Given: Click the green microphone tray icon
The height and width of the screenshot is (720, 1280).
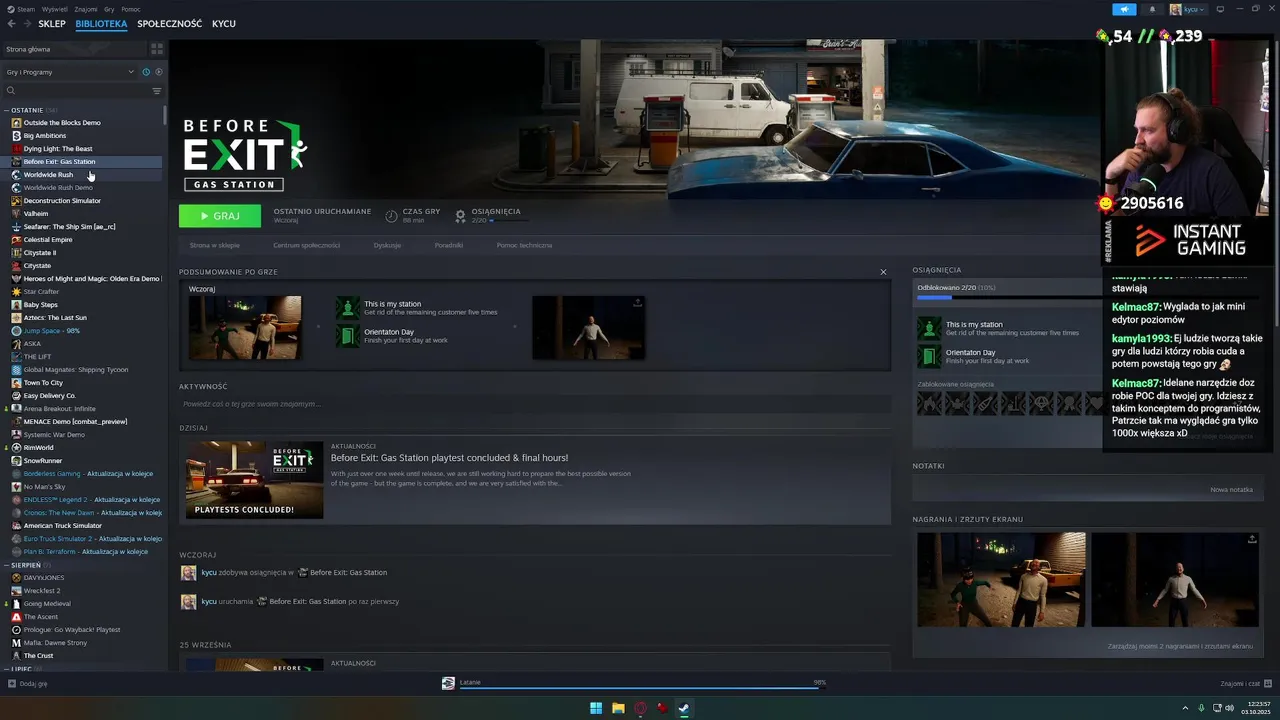Looking at the screenshot, I should [x=1201, y=708].
